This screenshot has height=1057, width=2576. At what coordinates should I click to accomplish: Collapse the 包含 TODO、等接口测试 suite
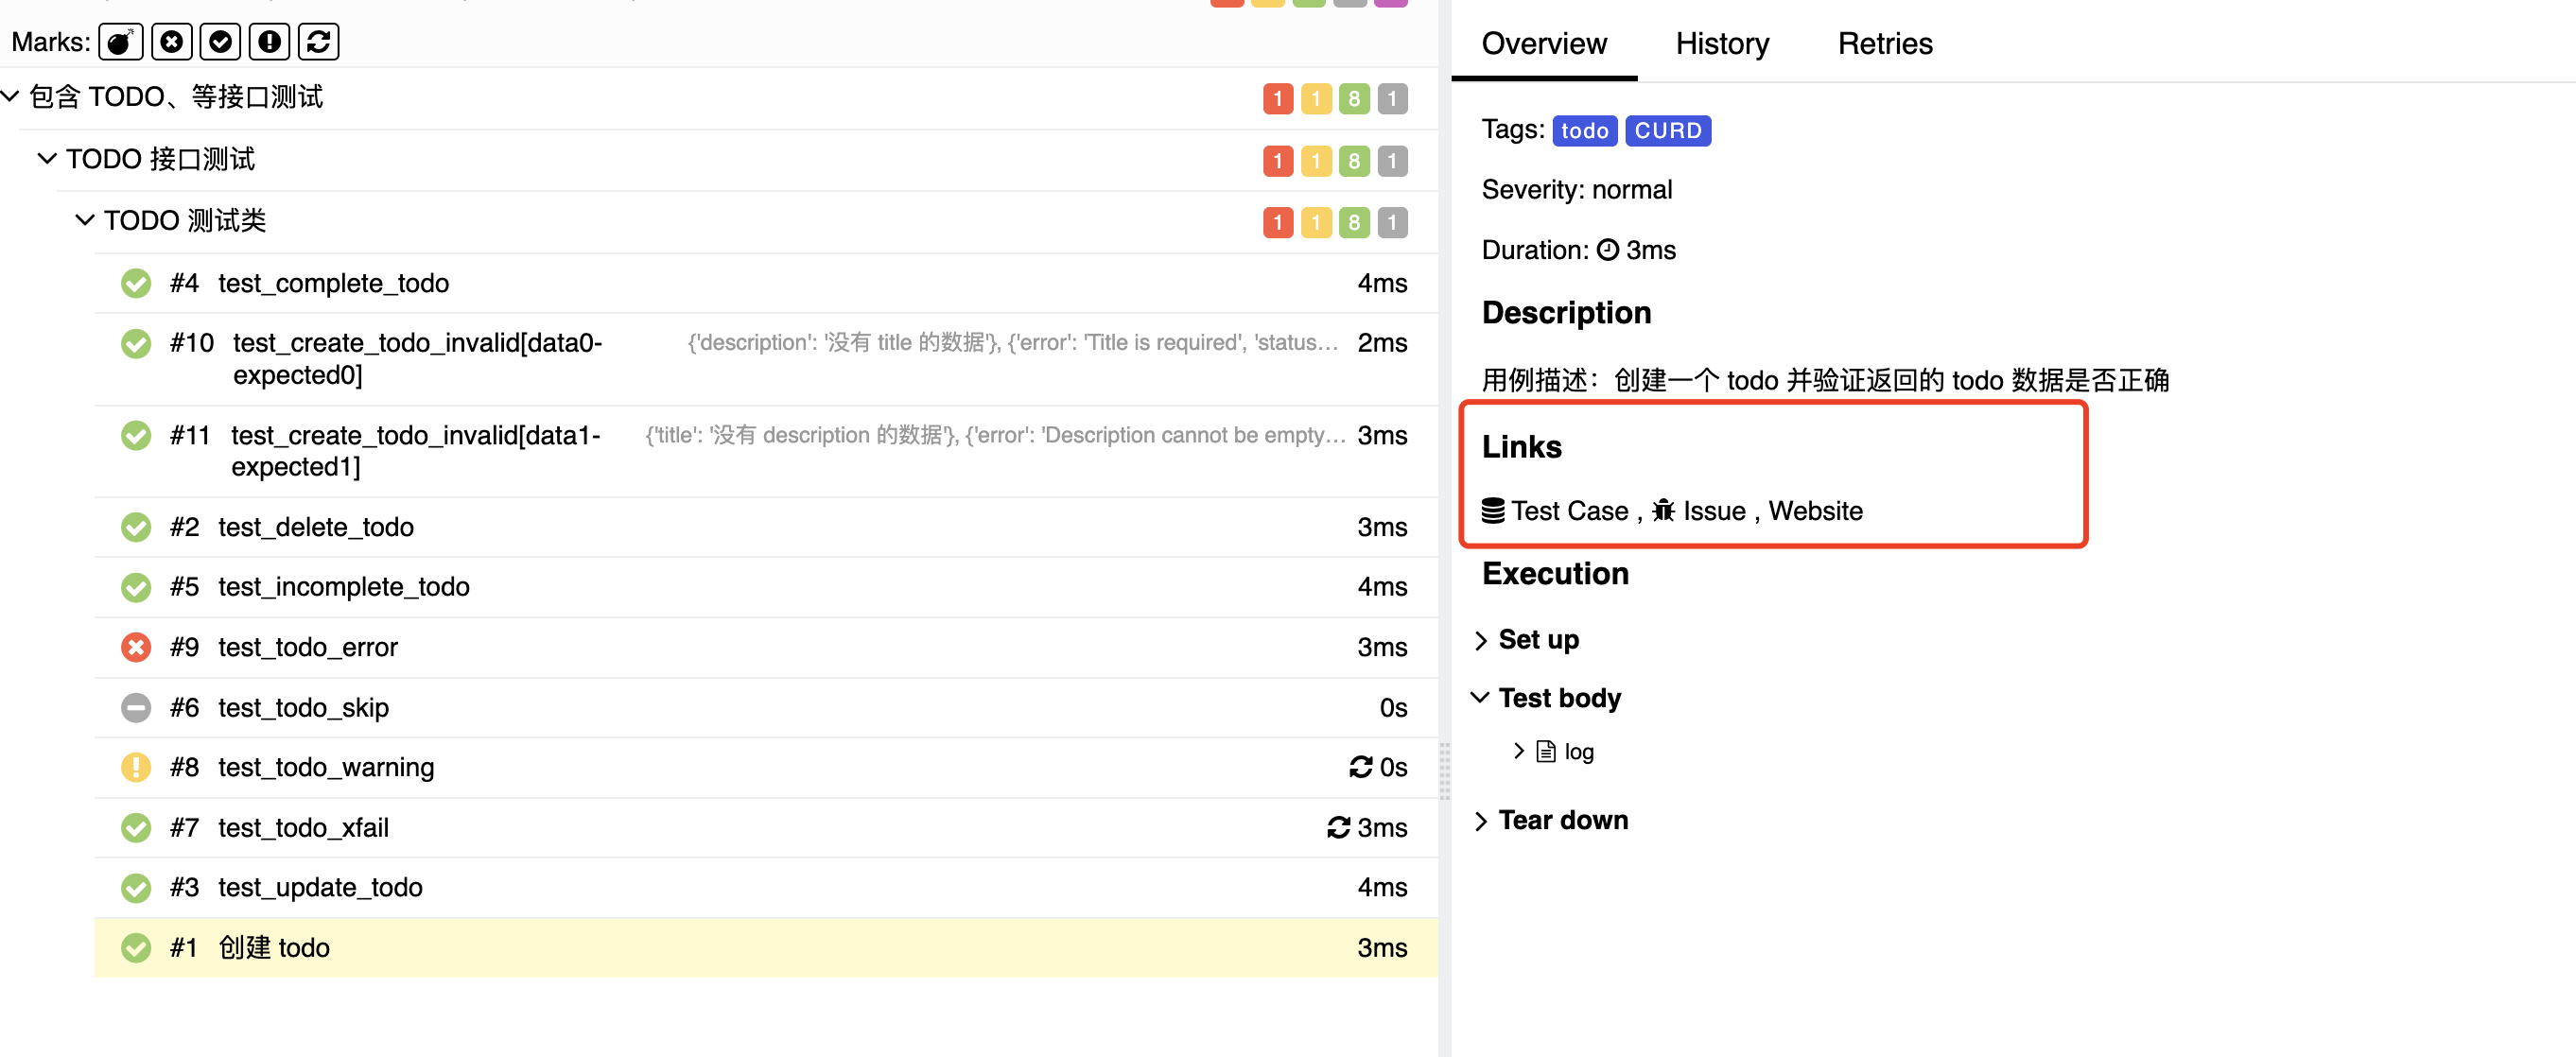11,97
